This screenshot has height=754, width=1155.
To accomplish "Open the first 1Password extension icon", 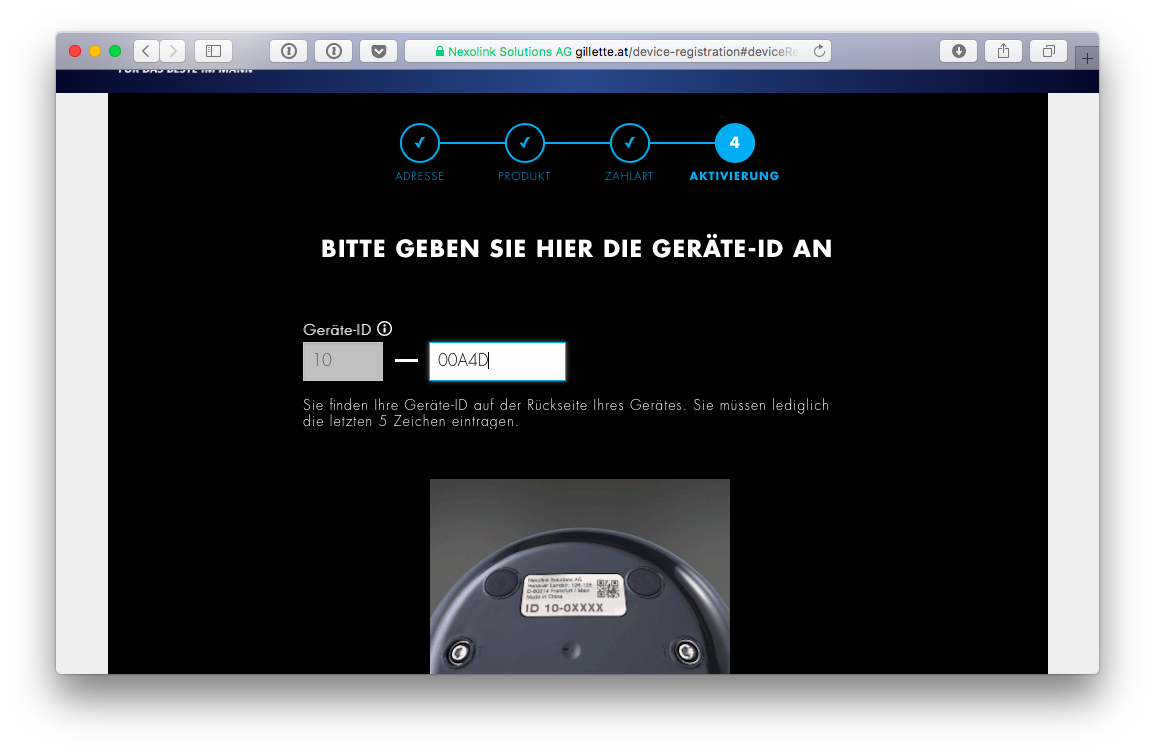I will (289, 51).
